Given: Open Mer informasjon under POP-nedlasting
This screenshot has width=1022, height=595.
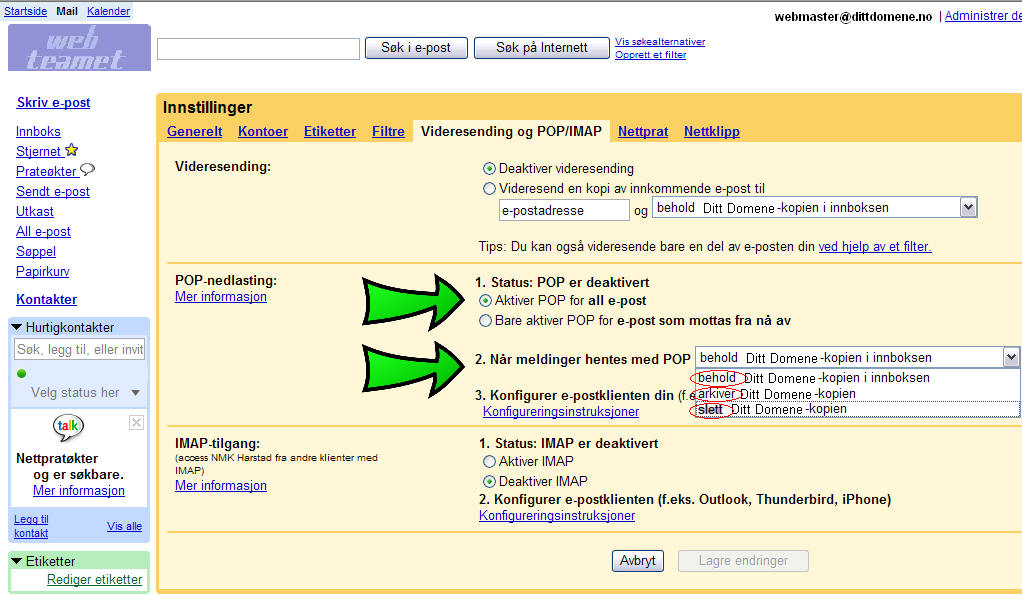Looking at the screenshot, I should [x=220, y=297].
